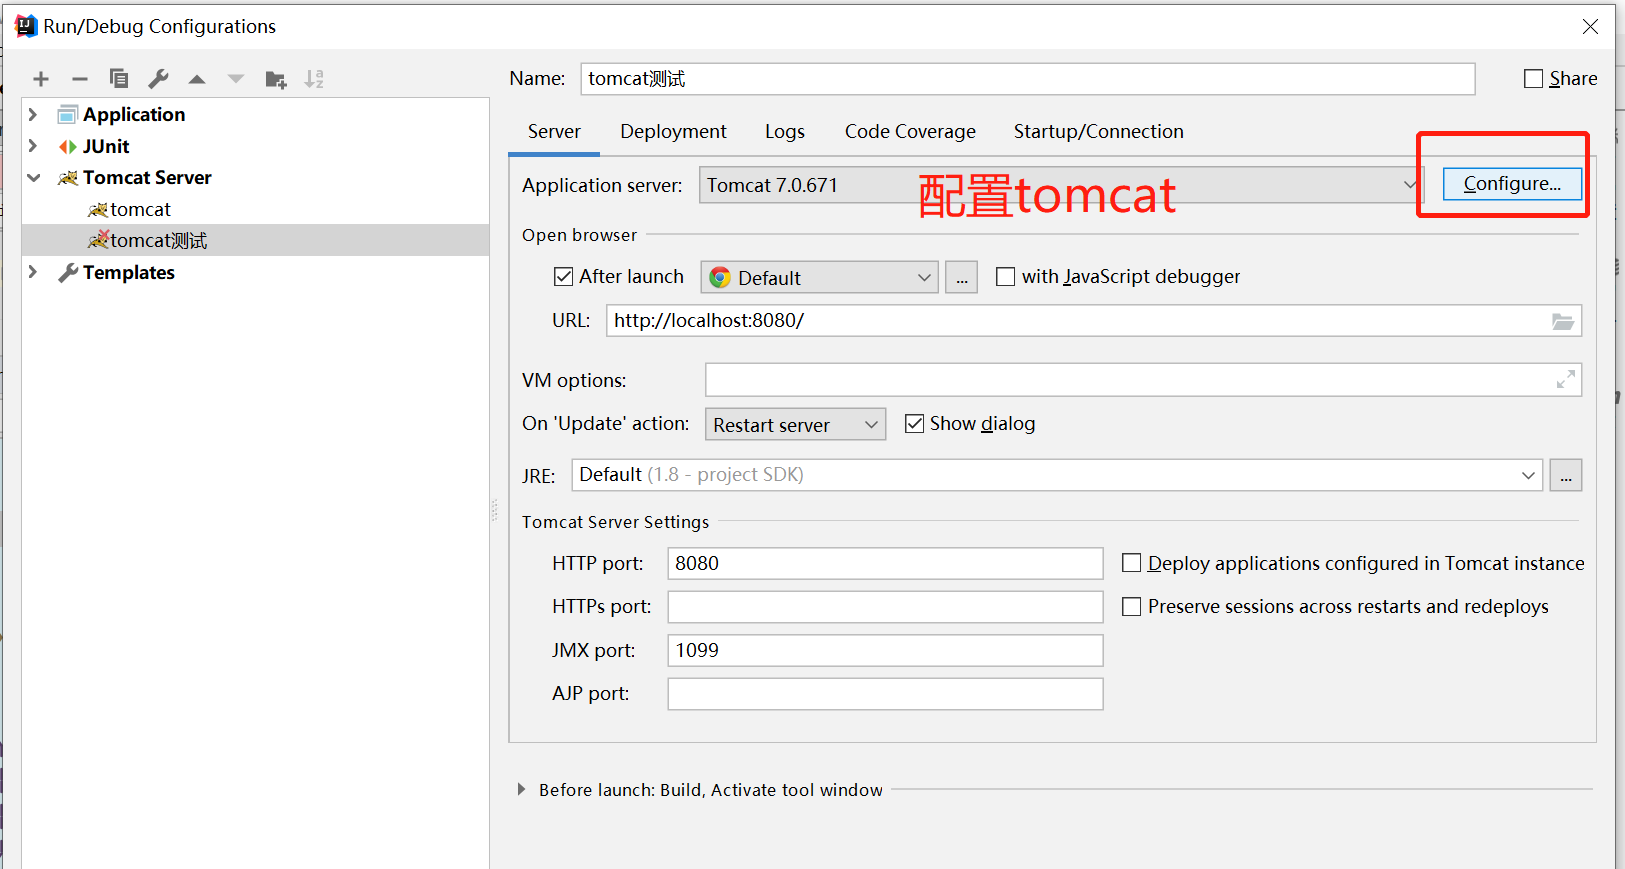Select the Tomcat Server tree item
The width and height of the screenshot is (1625, 869).
[x=147, y=177]
